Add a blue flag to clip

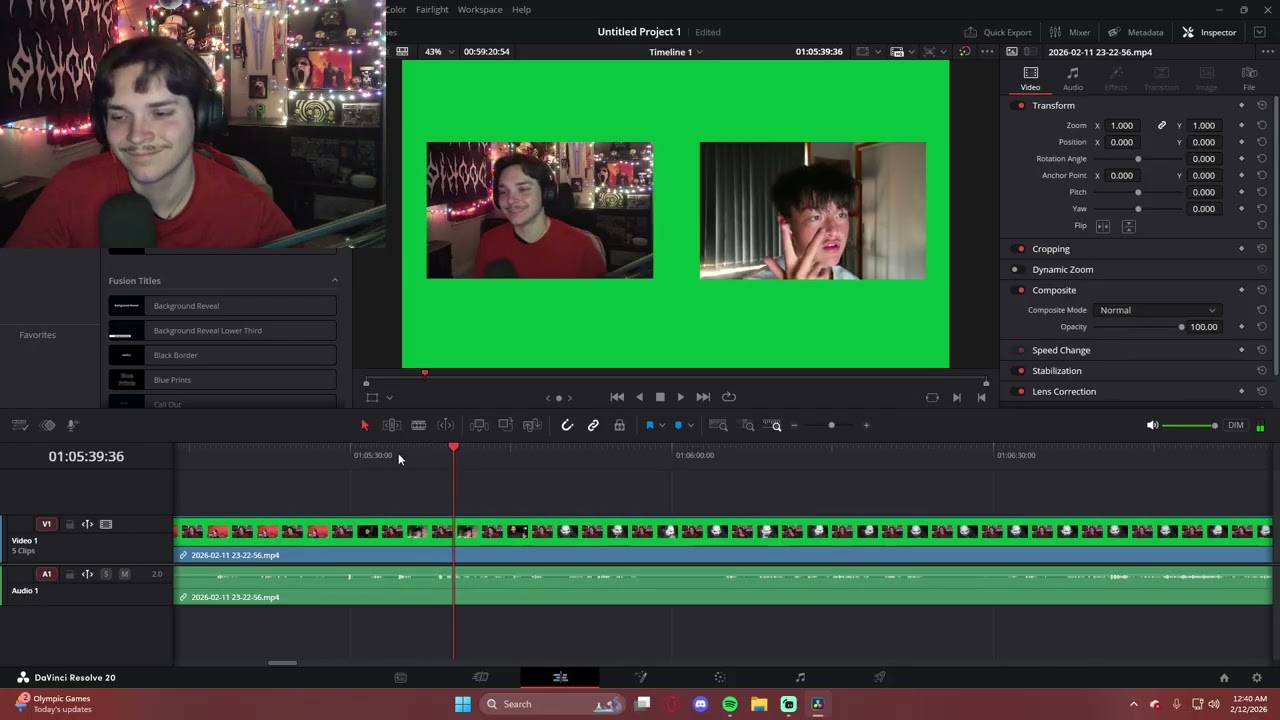click(x=650, y=425)
